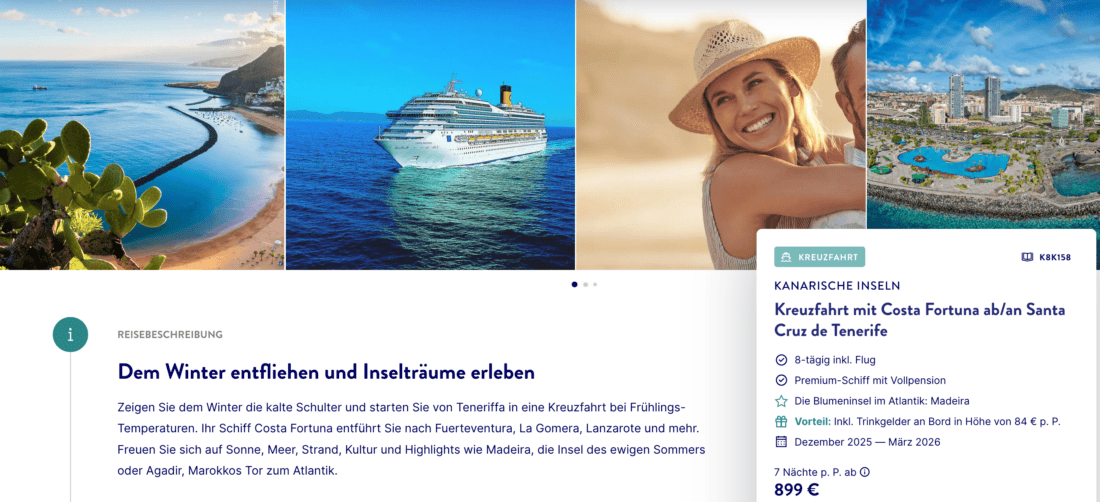Image resolution: width=1100 pixels, height=502 pixels.
Task: Open the Costa cruise ship photo
Action: (430, 135)
